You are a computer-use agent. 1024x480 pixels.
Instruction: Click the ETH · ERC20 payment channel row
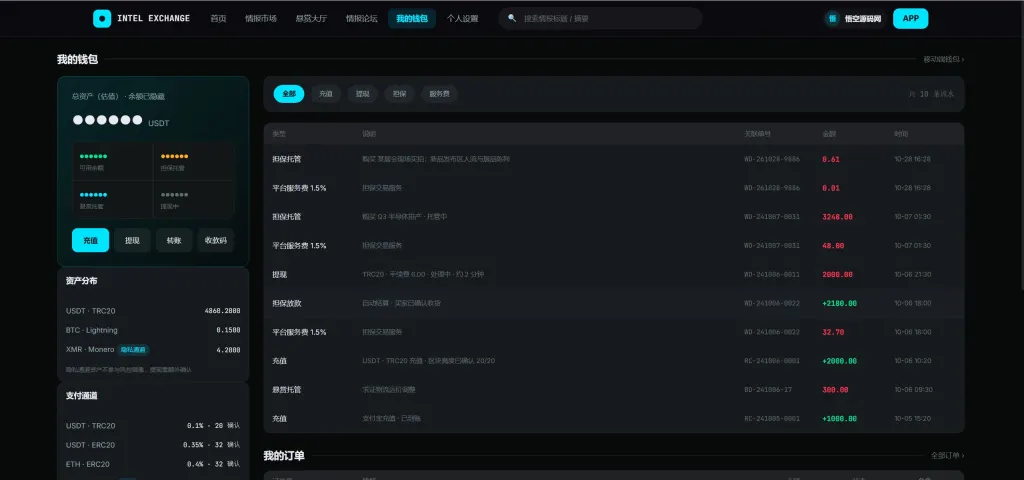(x=153, y=464)
